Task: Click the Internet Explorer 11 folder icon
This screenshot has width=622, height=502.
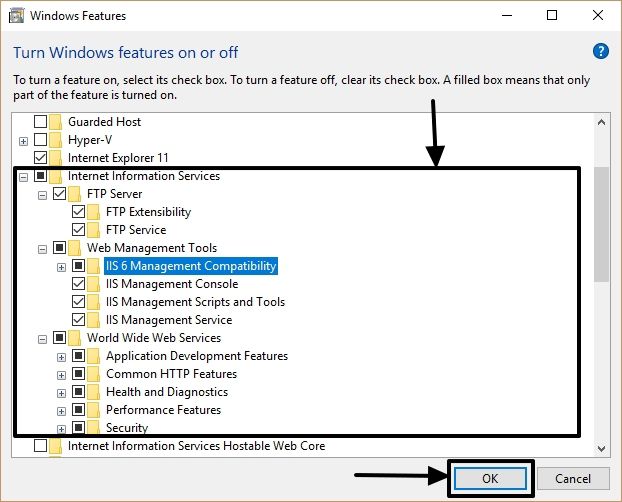Action: pyautogui.click(x=56, y=158)
